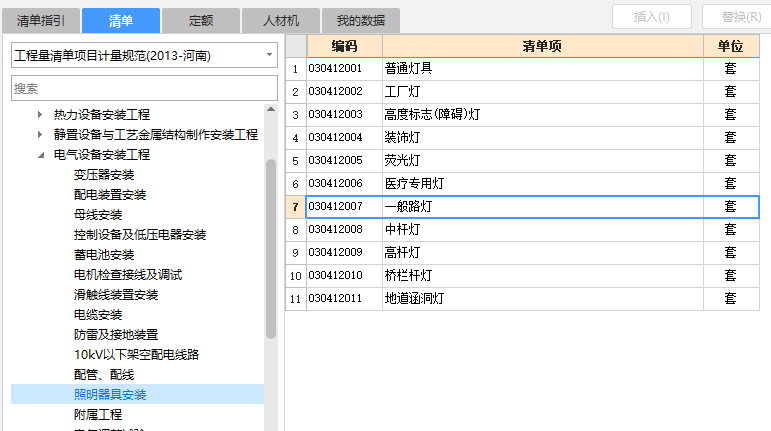Select 电气设备安装工程 tree item
The image size is (771, 431).
point(102,154)
